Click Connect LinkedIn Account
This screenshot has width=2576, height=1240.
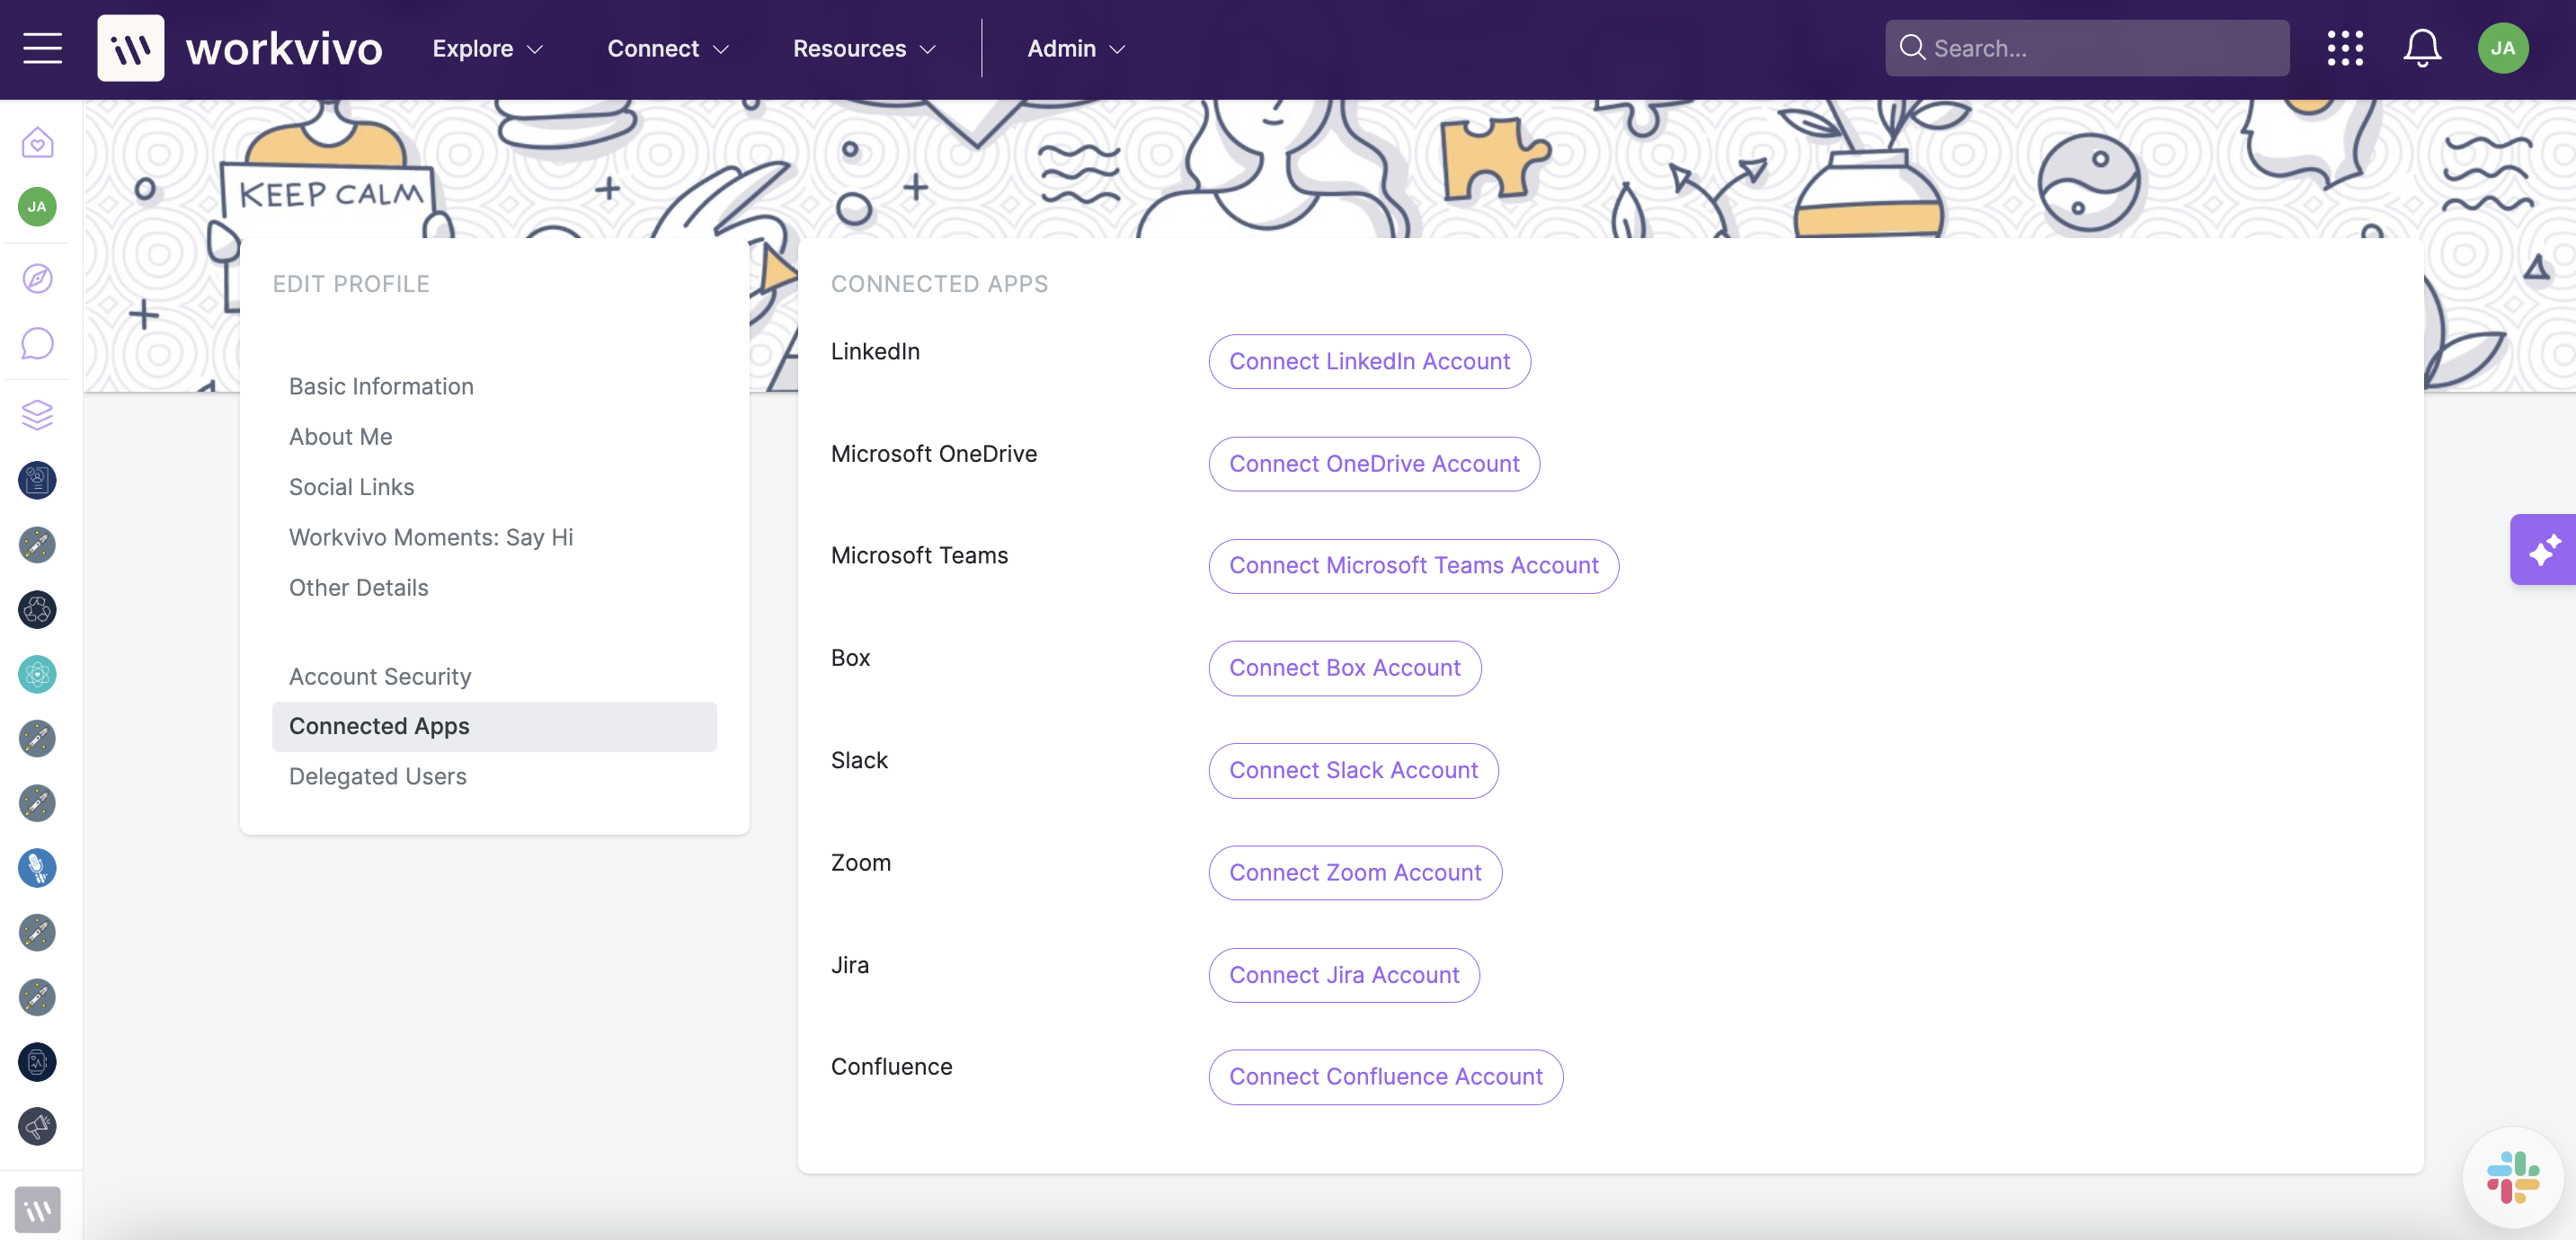pos(1369,361)
